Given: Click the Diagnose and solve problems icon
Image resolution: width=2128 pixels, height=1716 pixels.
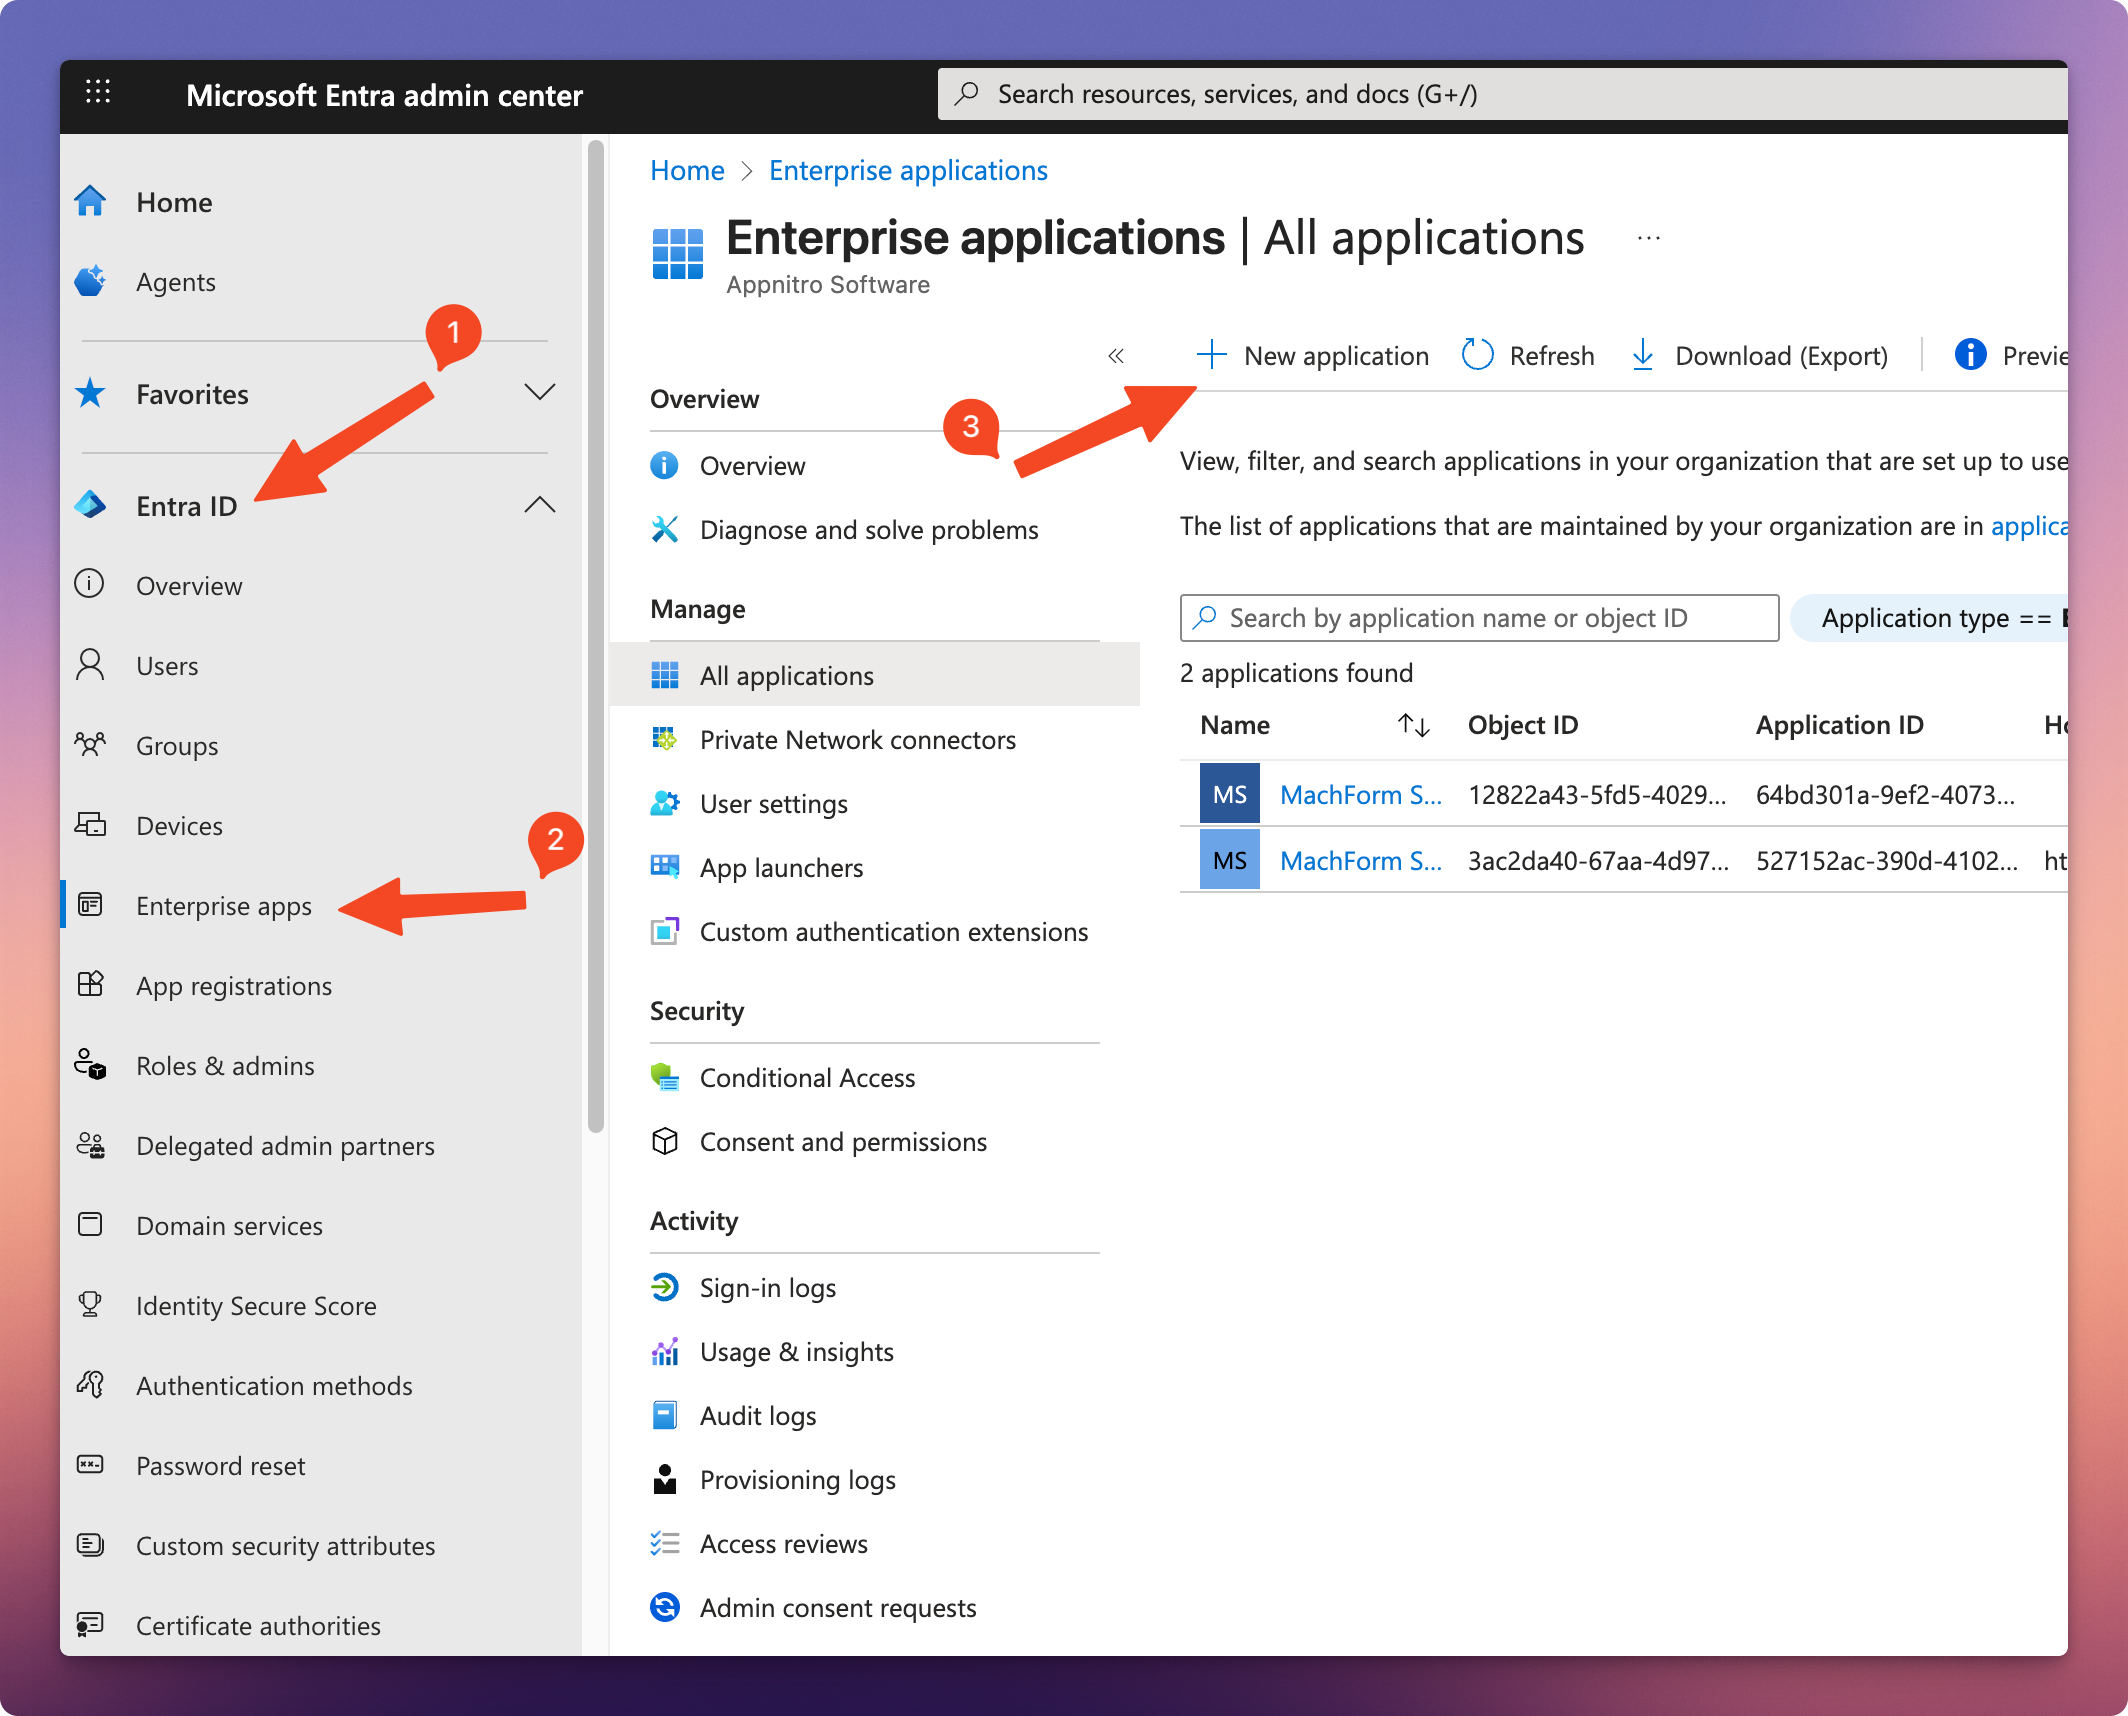Looking at the screenshot, I should pos(665,529).
